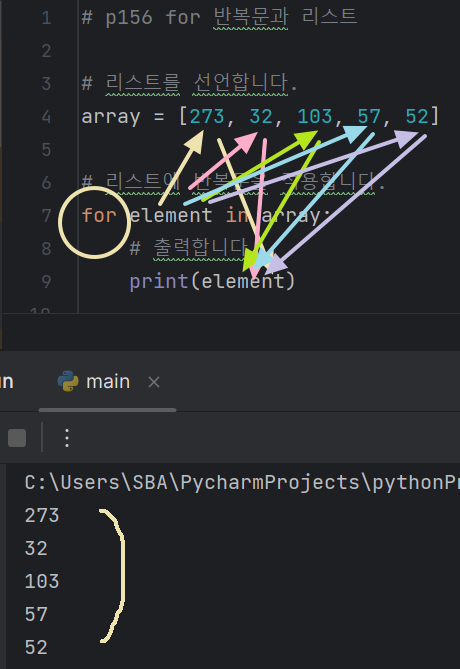The width and height of the screenshot is (460, 669).
Task: Click the Python icon on main tab
Action: 68,381
